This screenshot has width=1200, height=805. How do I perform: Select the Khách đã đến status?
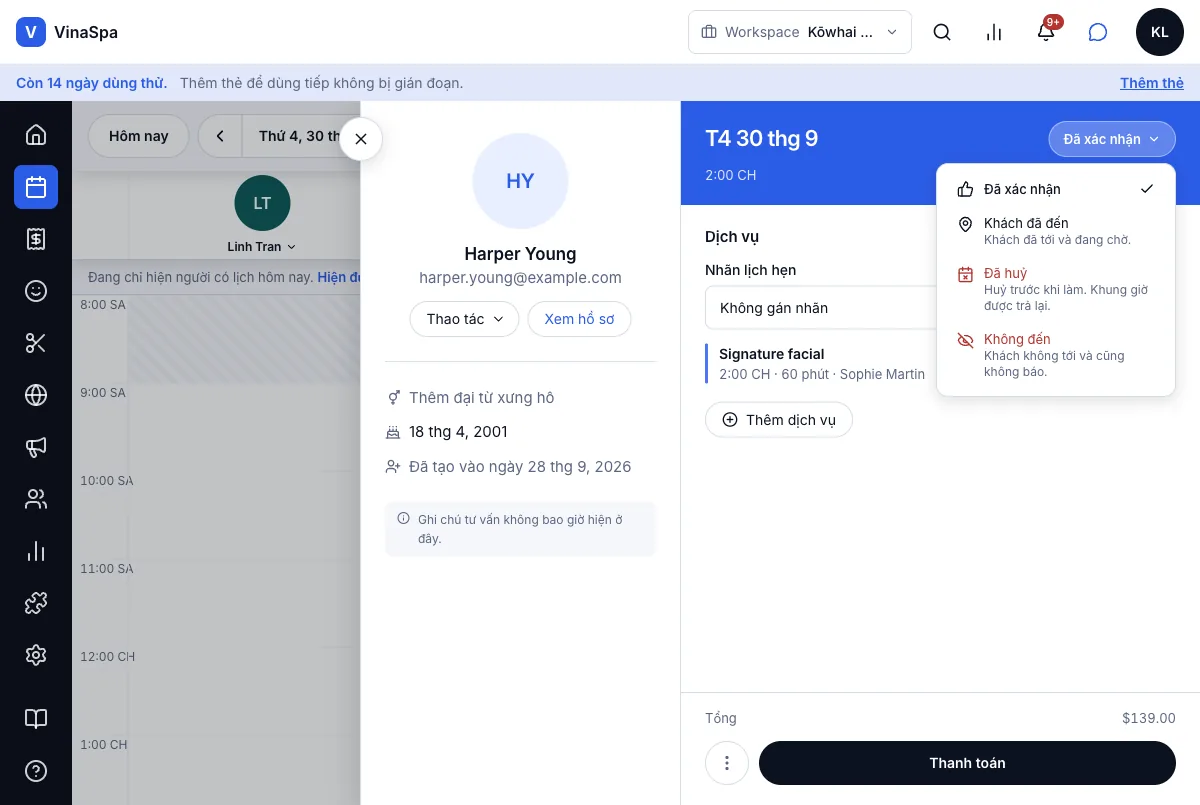tap(1056, 231)
